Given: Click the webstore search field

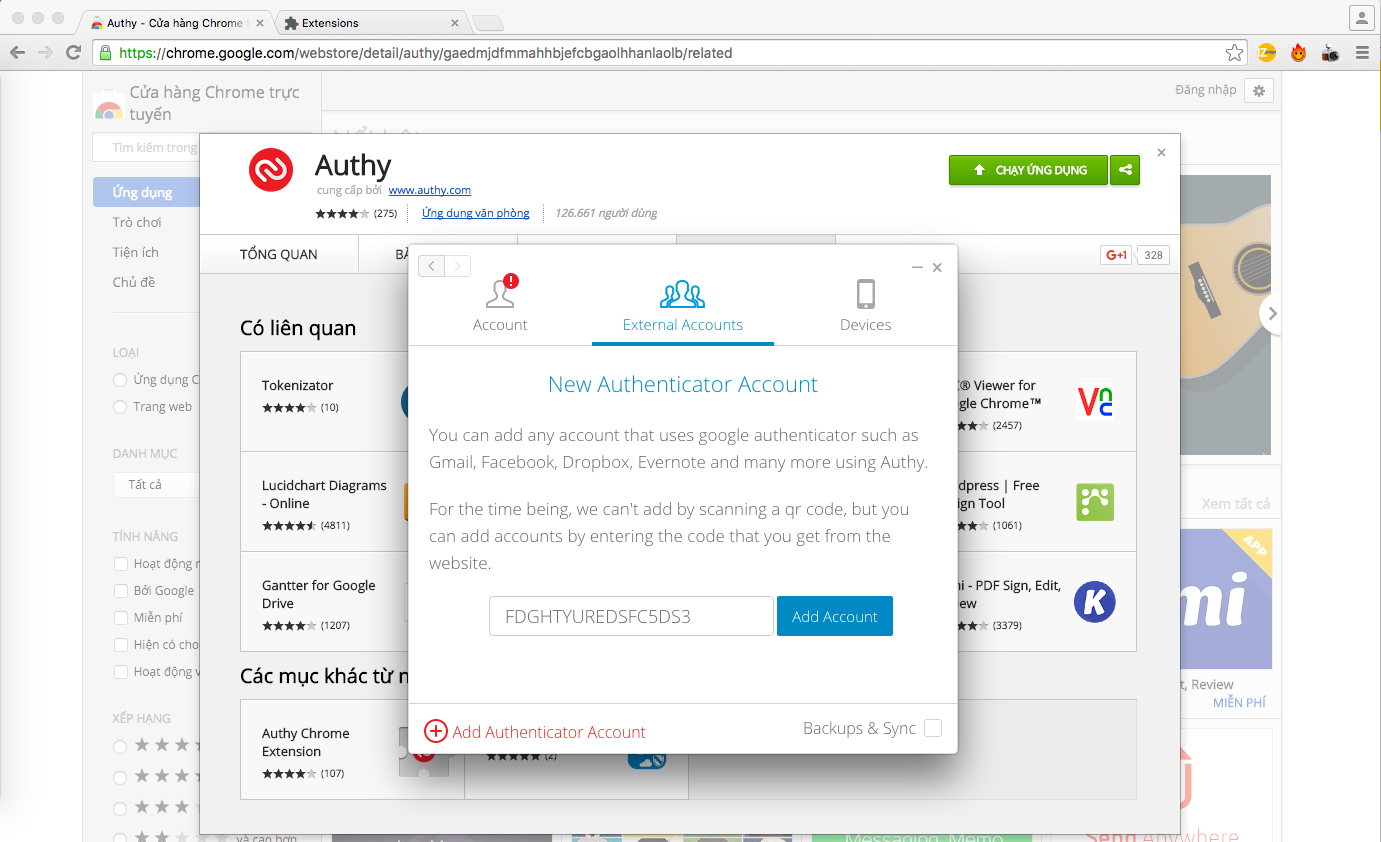Looking at the screenshot, I should click(146, 147).
